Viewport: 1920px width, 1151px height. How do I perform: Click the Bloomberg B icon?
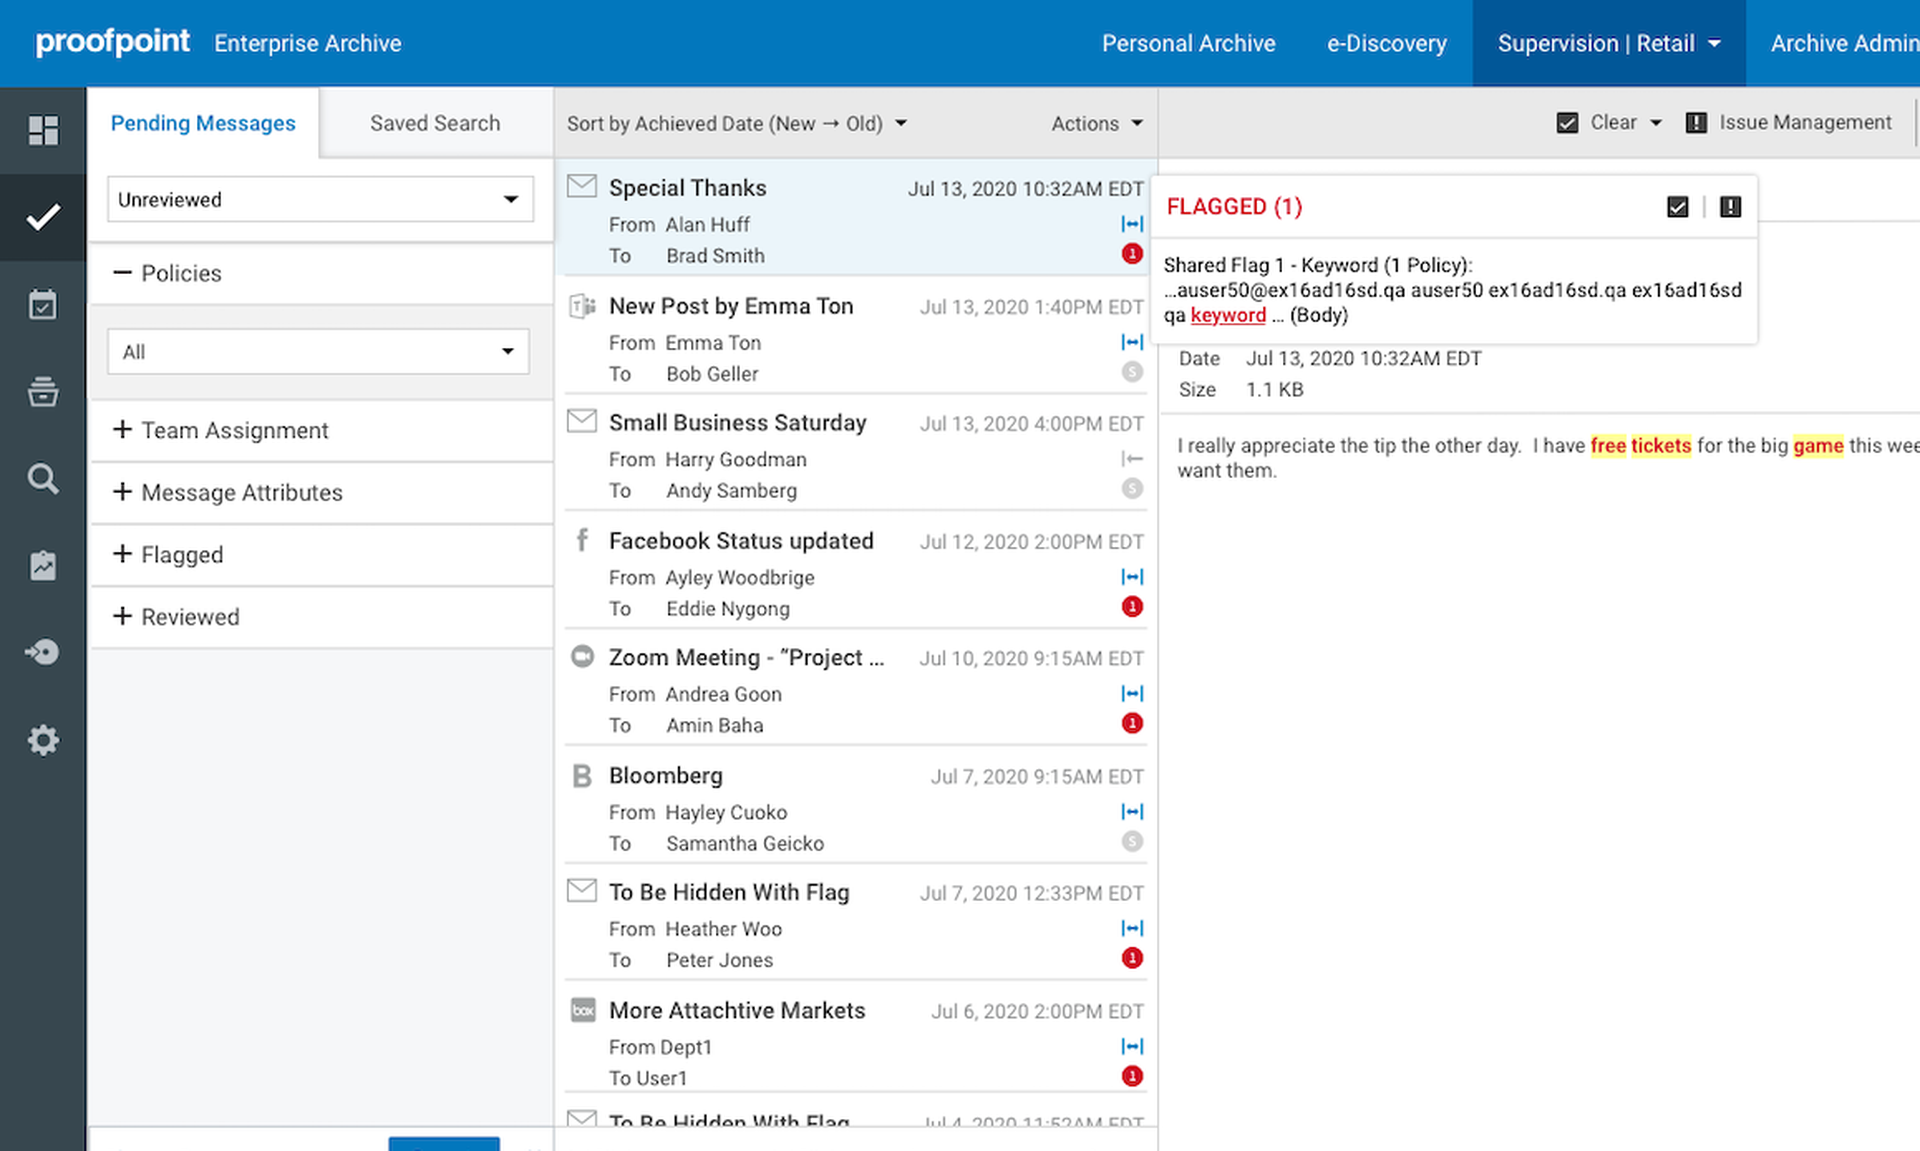pyautogui.click(x=582, y=775)
